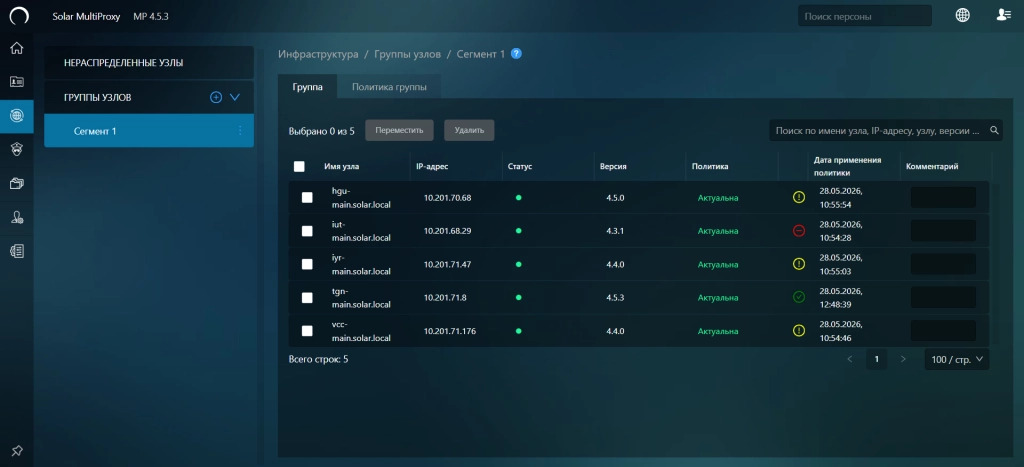The width and height of the screenshot is (1024, 467).
Task: Click the blue help question mark icon
Action: pyautogui.click(x=516, y=54)
